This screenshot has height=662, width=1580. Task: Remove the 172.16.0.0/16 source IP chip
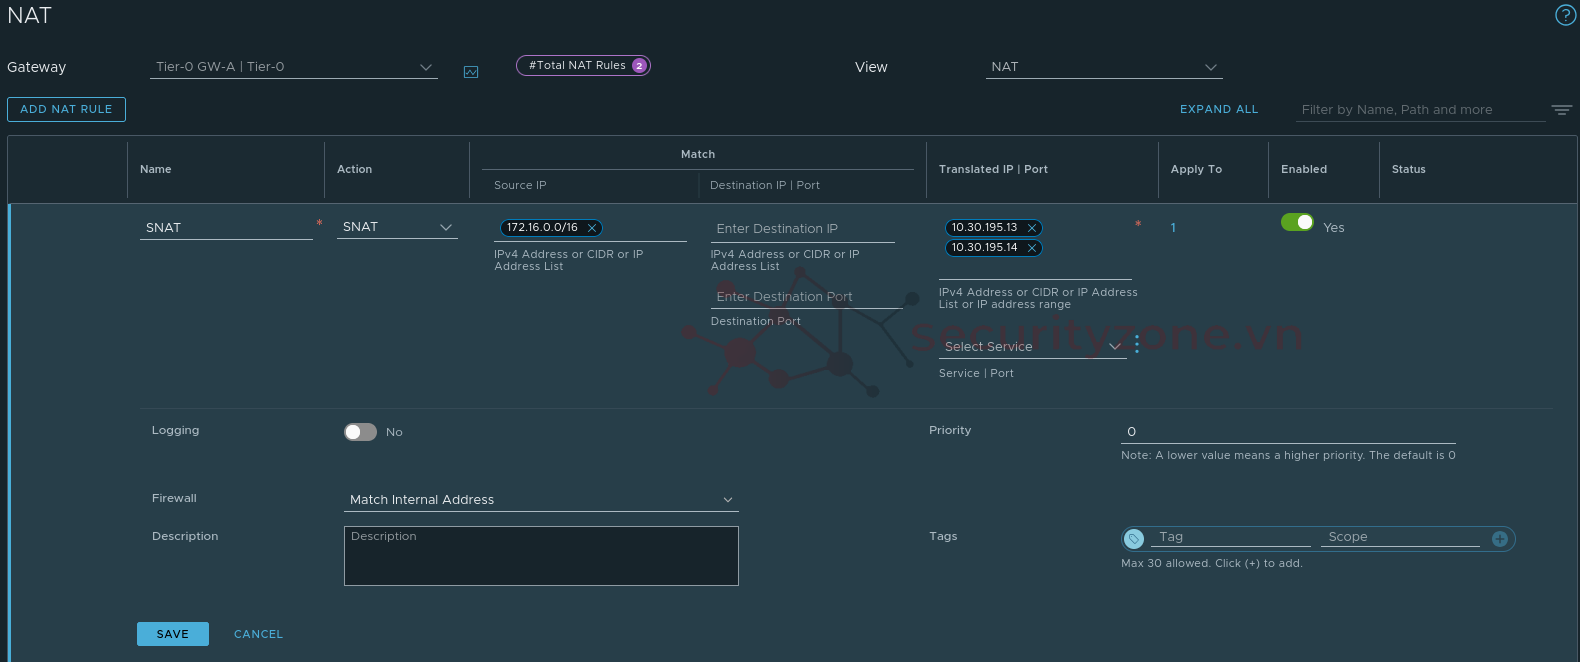[592, 228]
